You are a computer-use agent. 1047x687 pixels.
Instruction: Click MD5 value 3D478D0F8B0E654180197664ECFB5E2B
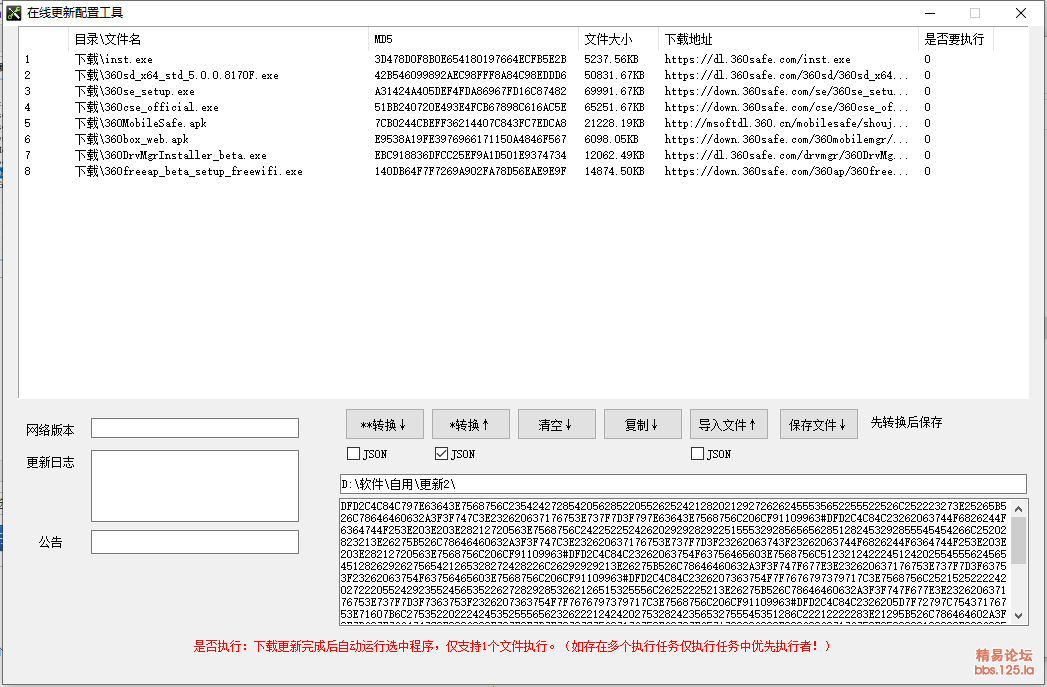470,59
